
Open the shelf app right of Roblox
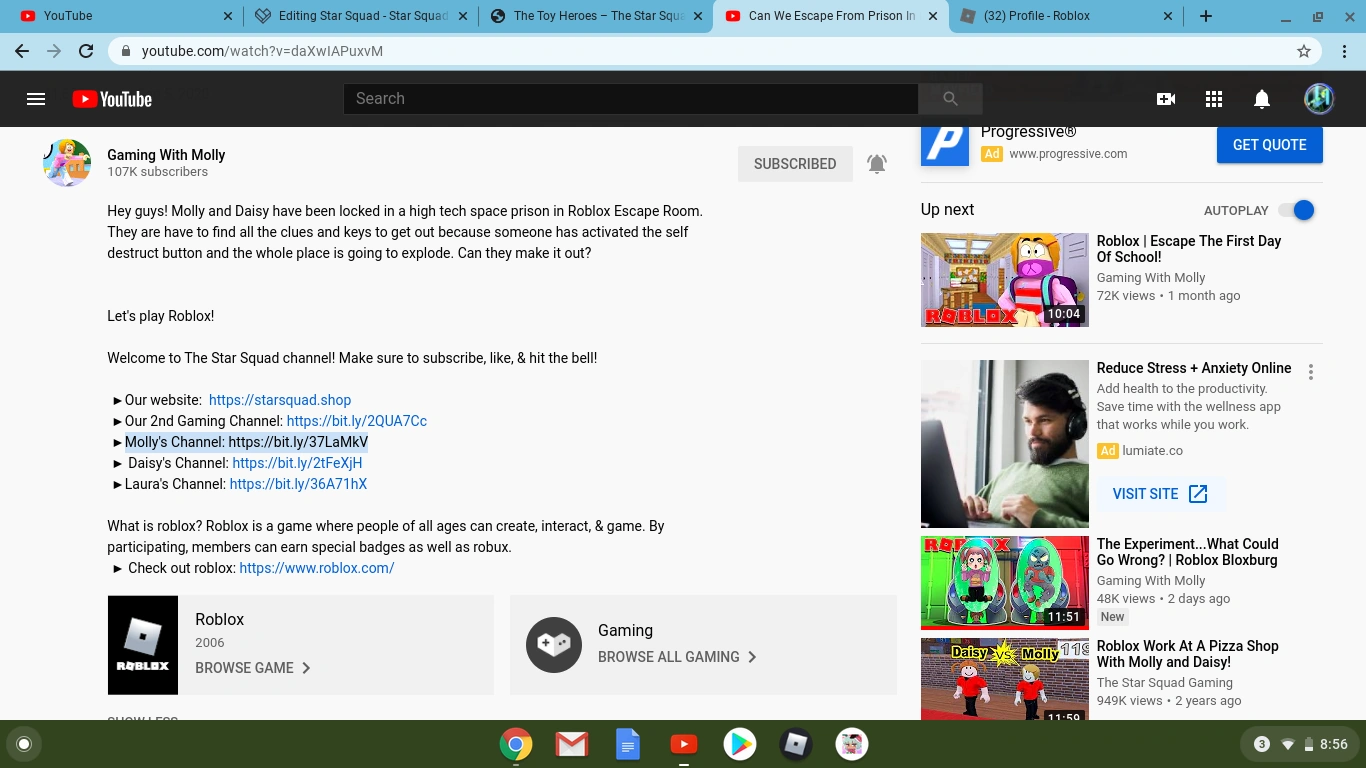852,744
